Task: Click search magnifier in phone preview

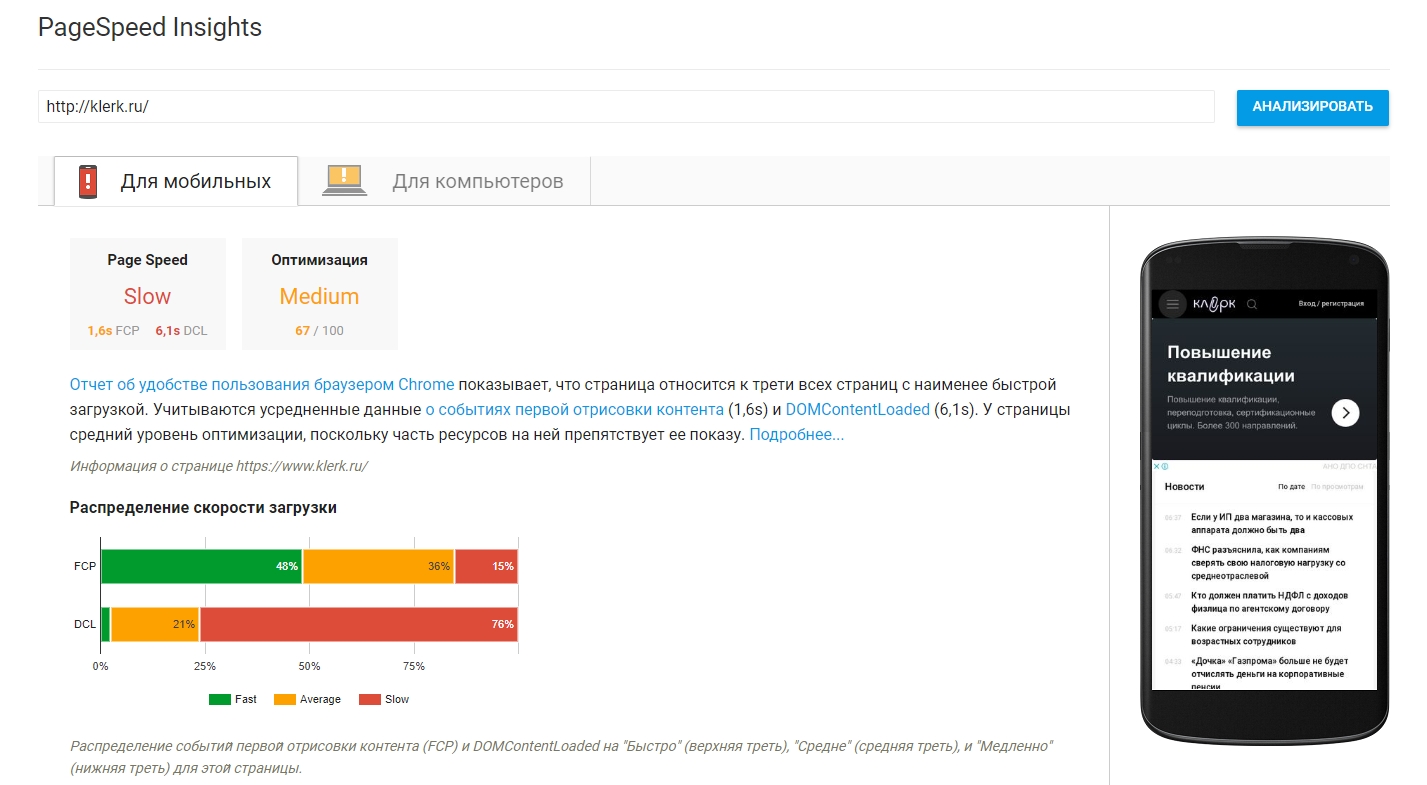Action: (1252, 304)
